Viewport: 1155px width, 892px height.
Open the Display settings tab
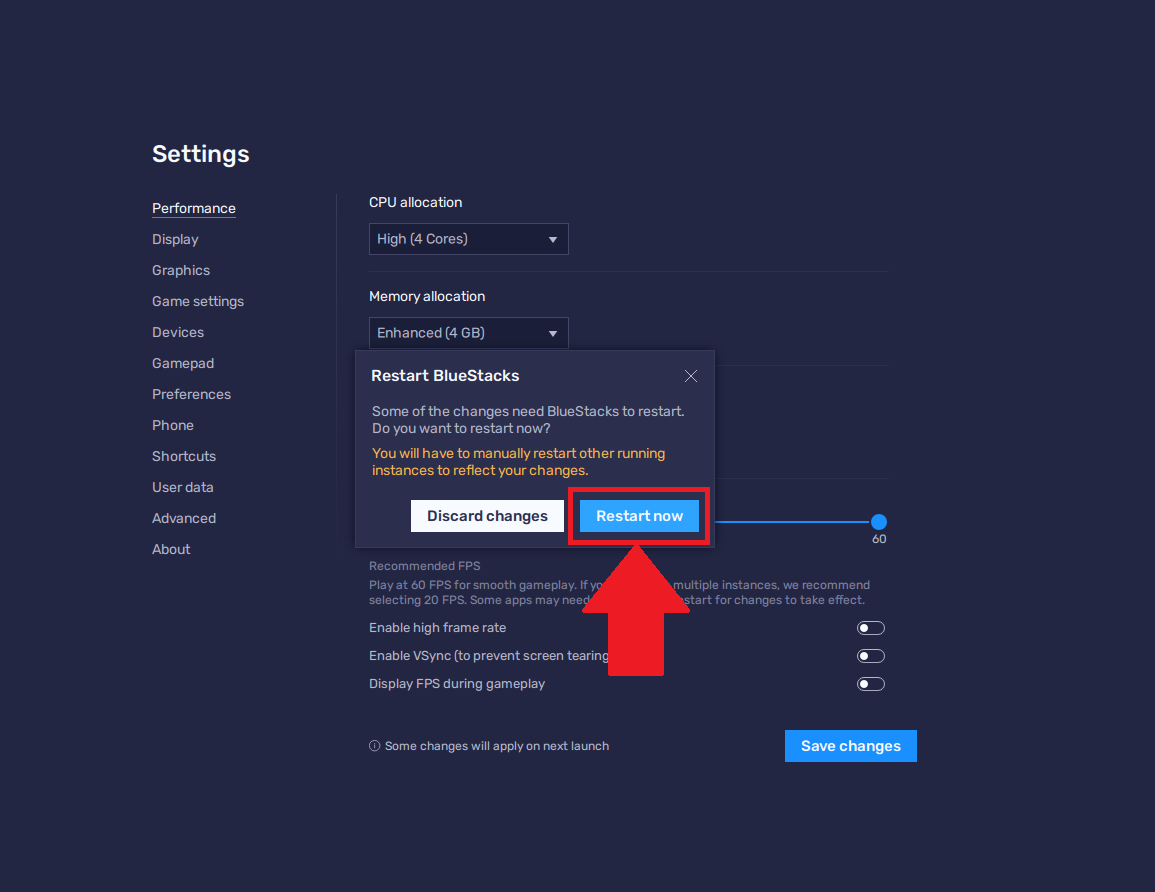[175, 239]
